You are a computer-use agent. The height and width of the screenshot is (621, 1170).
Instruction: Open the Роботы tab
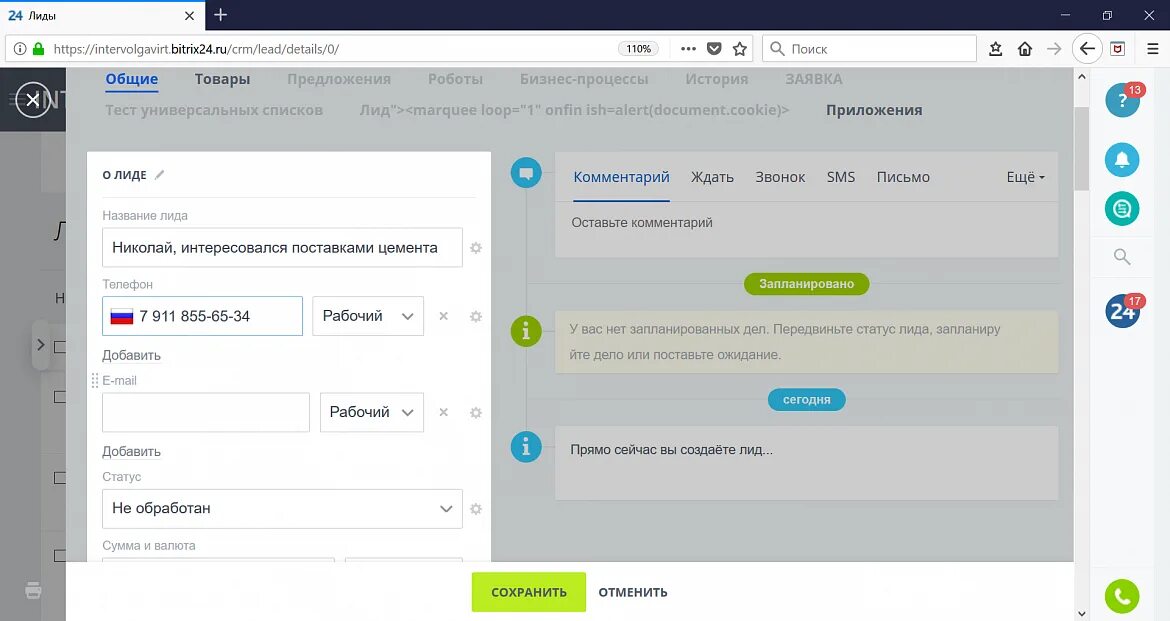pos(455,79)
